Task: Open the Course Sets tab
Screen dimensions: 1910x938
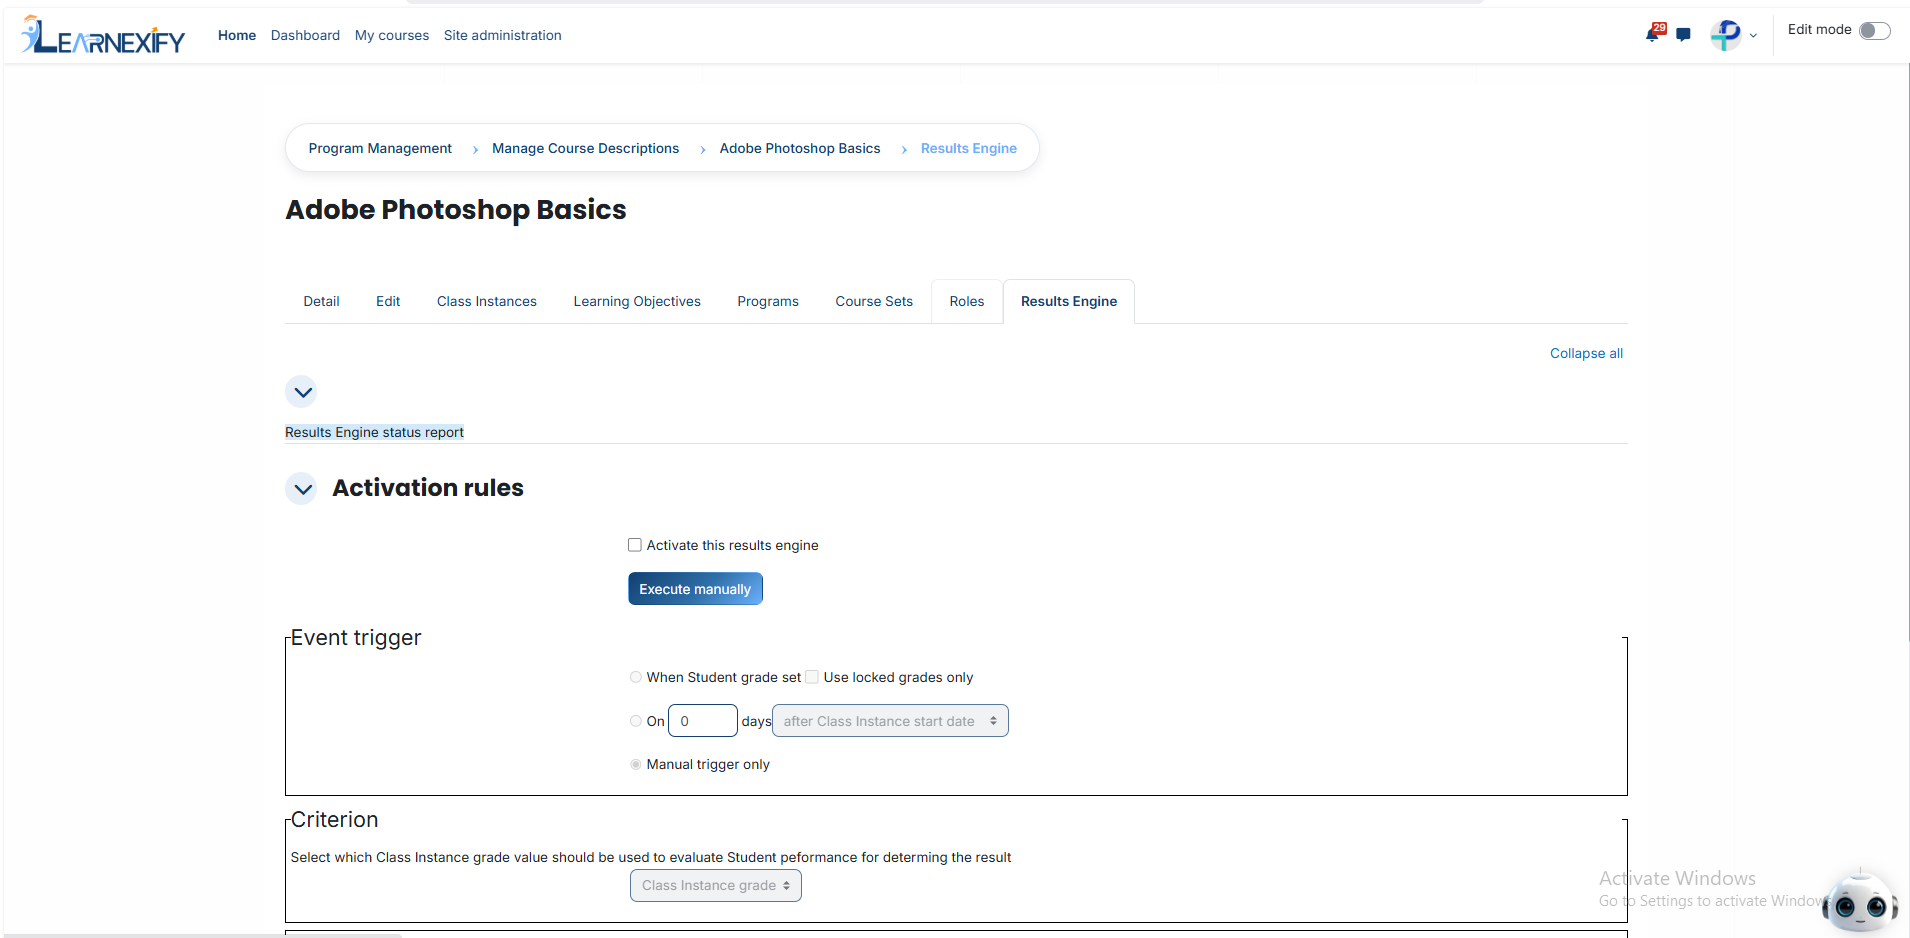Action: click(x=874, y=301)
